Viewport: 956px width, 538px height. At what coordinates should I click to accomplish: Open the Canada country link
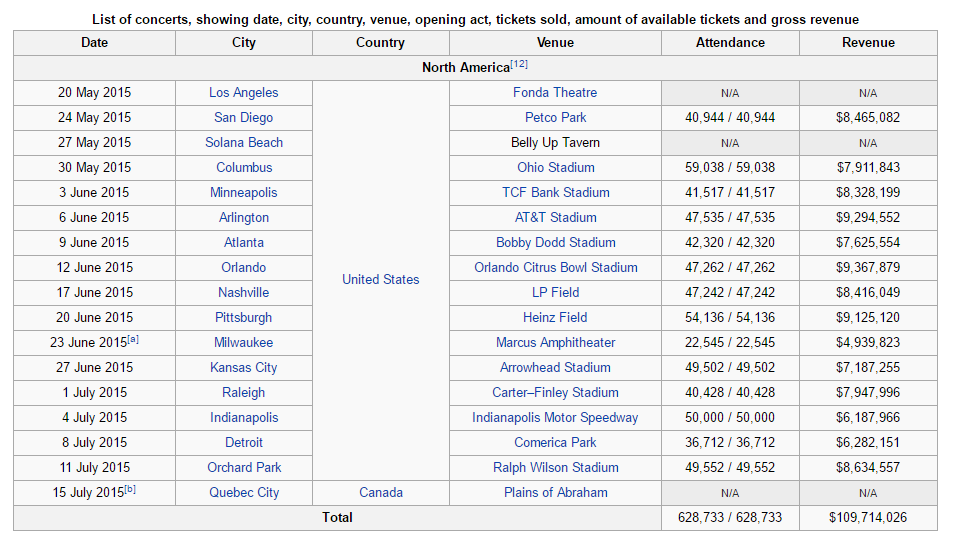(x=380, y=493)
